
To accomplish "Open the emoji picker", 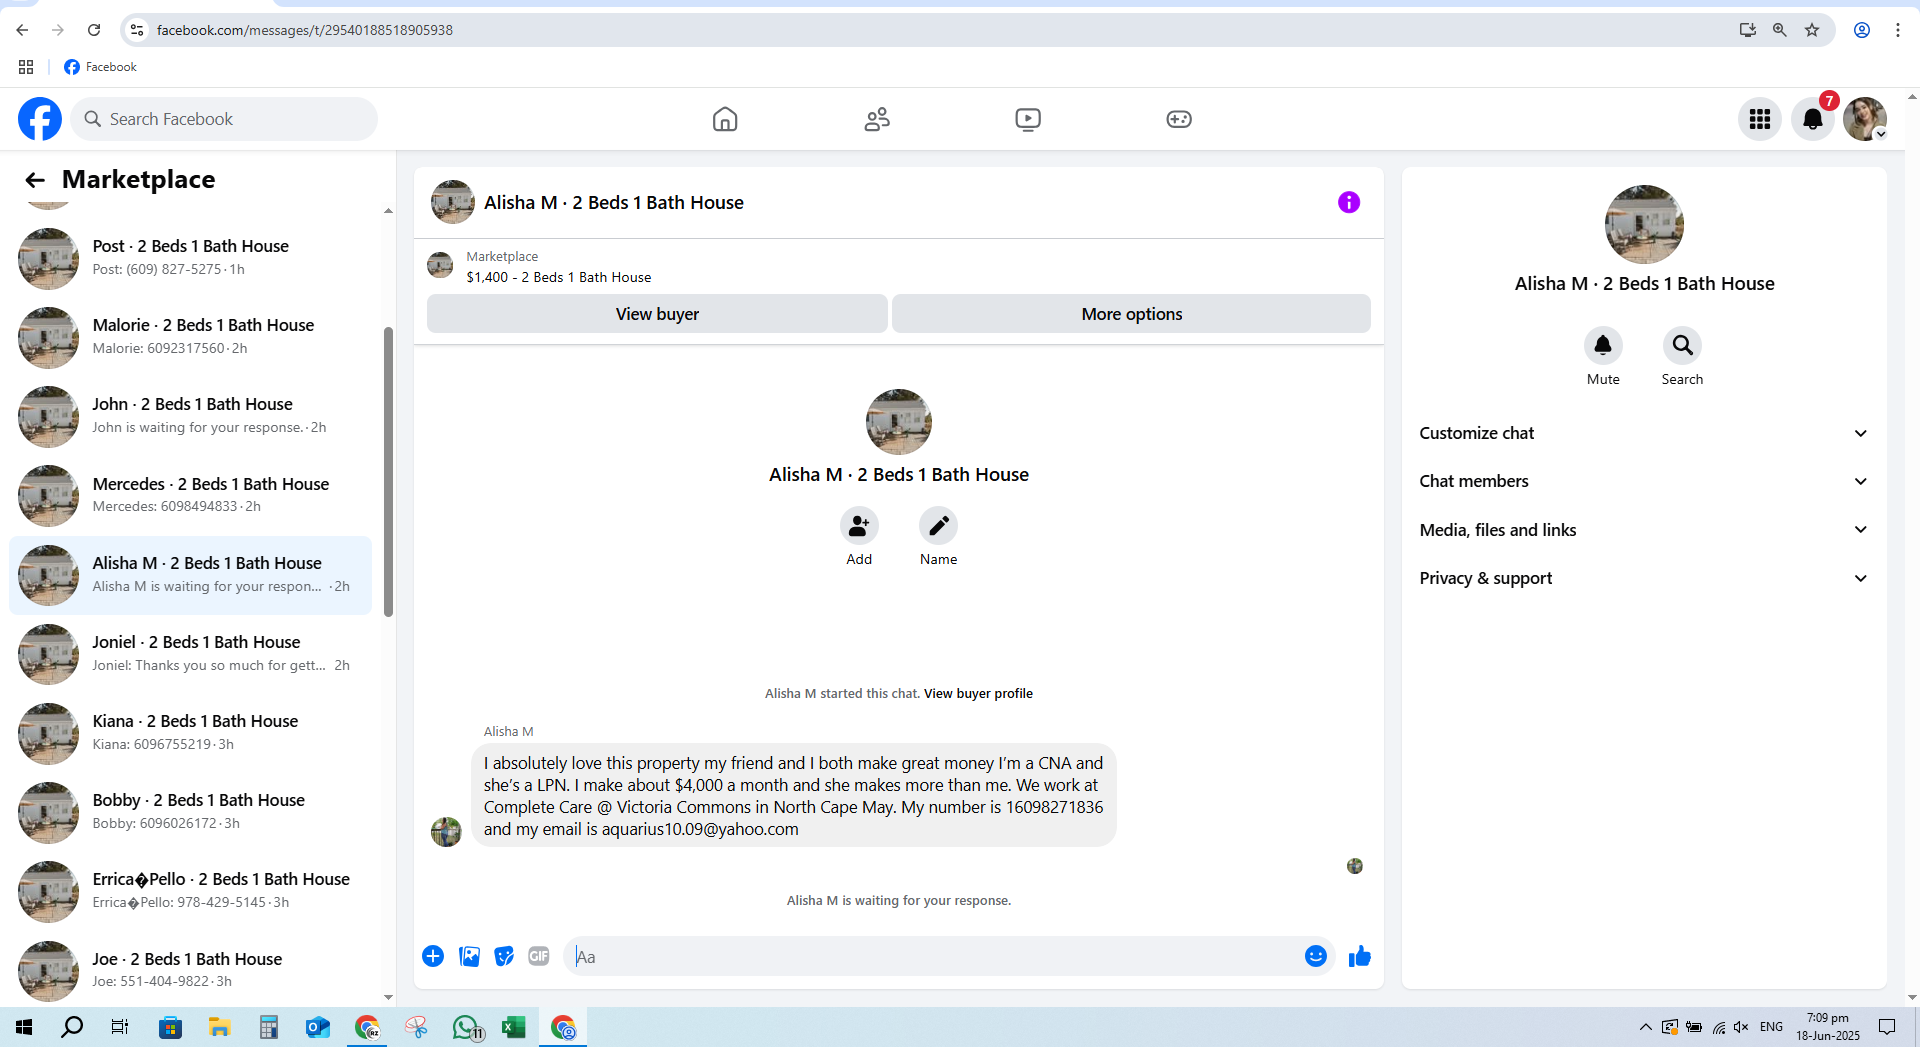I will [1316, 957].
